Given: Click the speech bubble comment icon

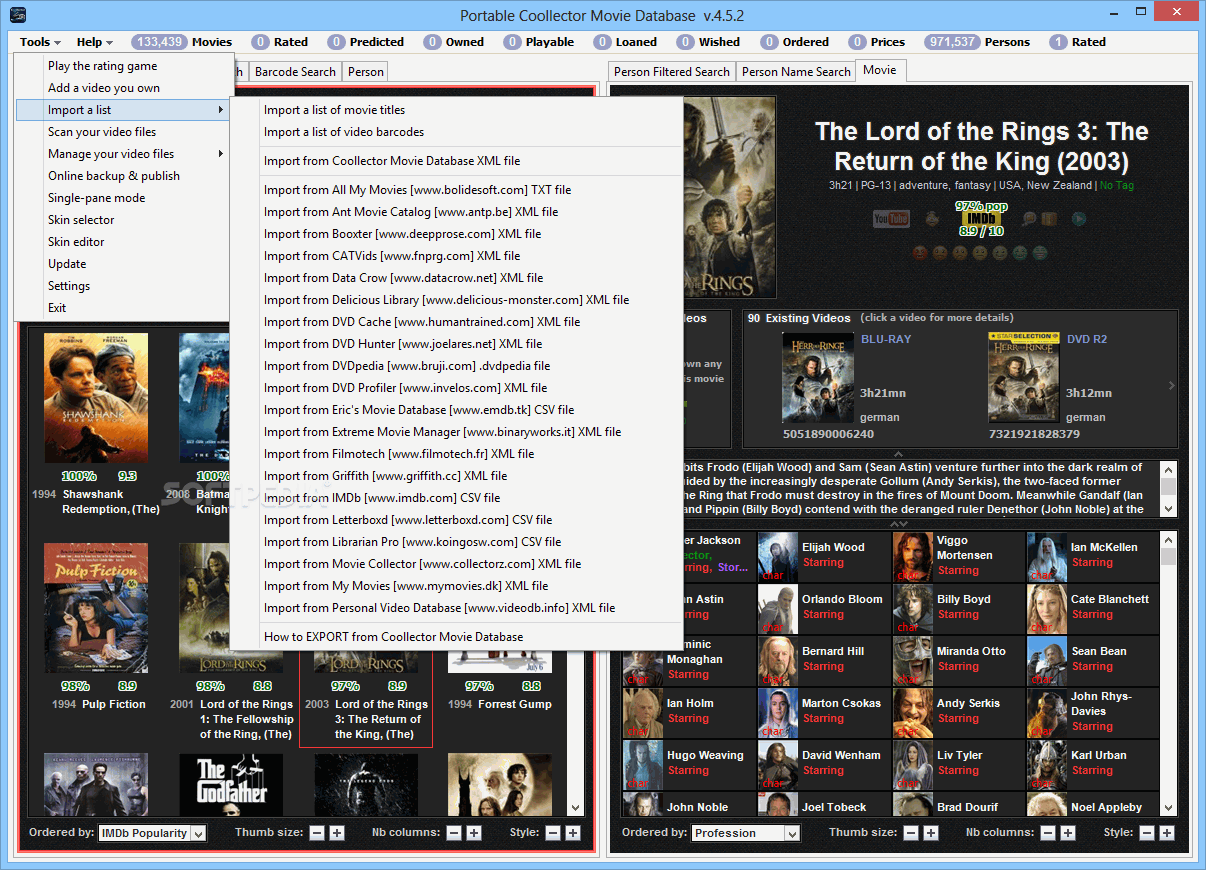Looking at the screenshot, I should click(x=1029, y=219).
